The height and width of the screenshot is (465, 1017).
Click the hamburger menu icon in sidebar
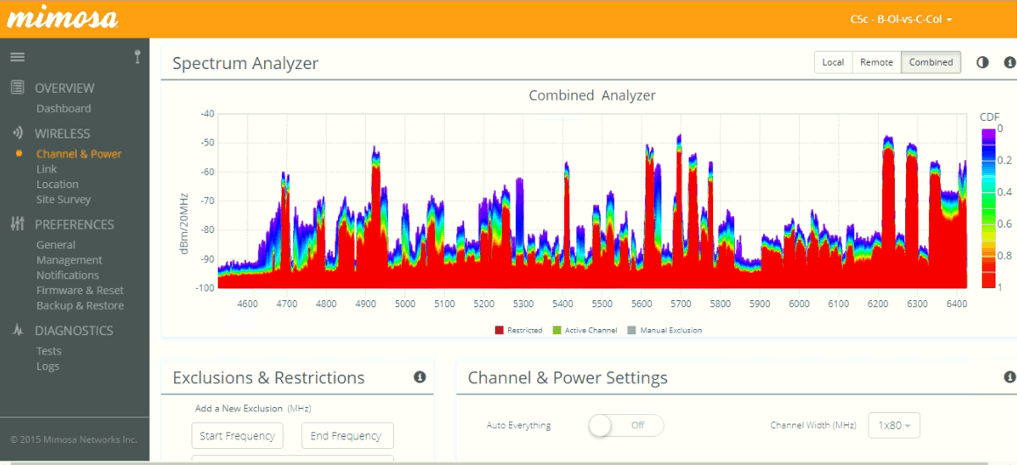17,57
